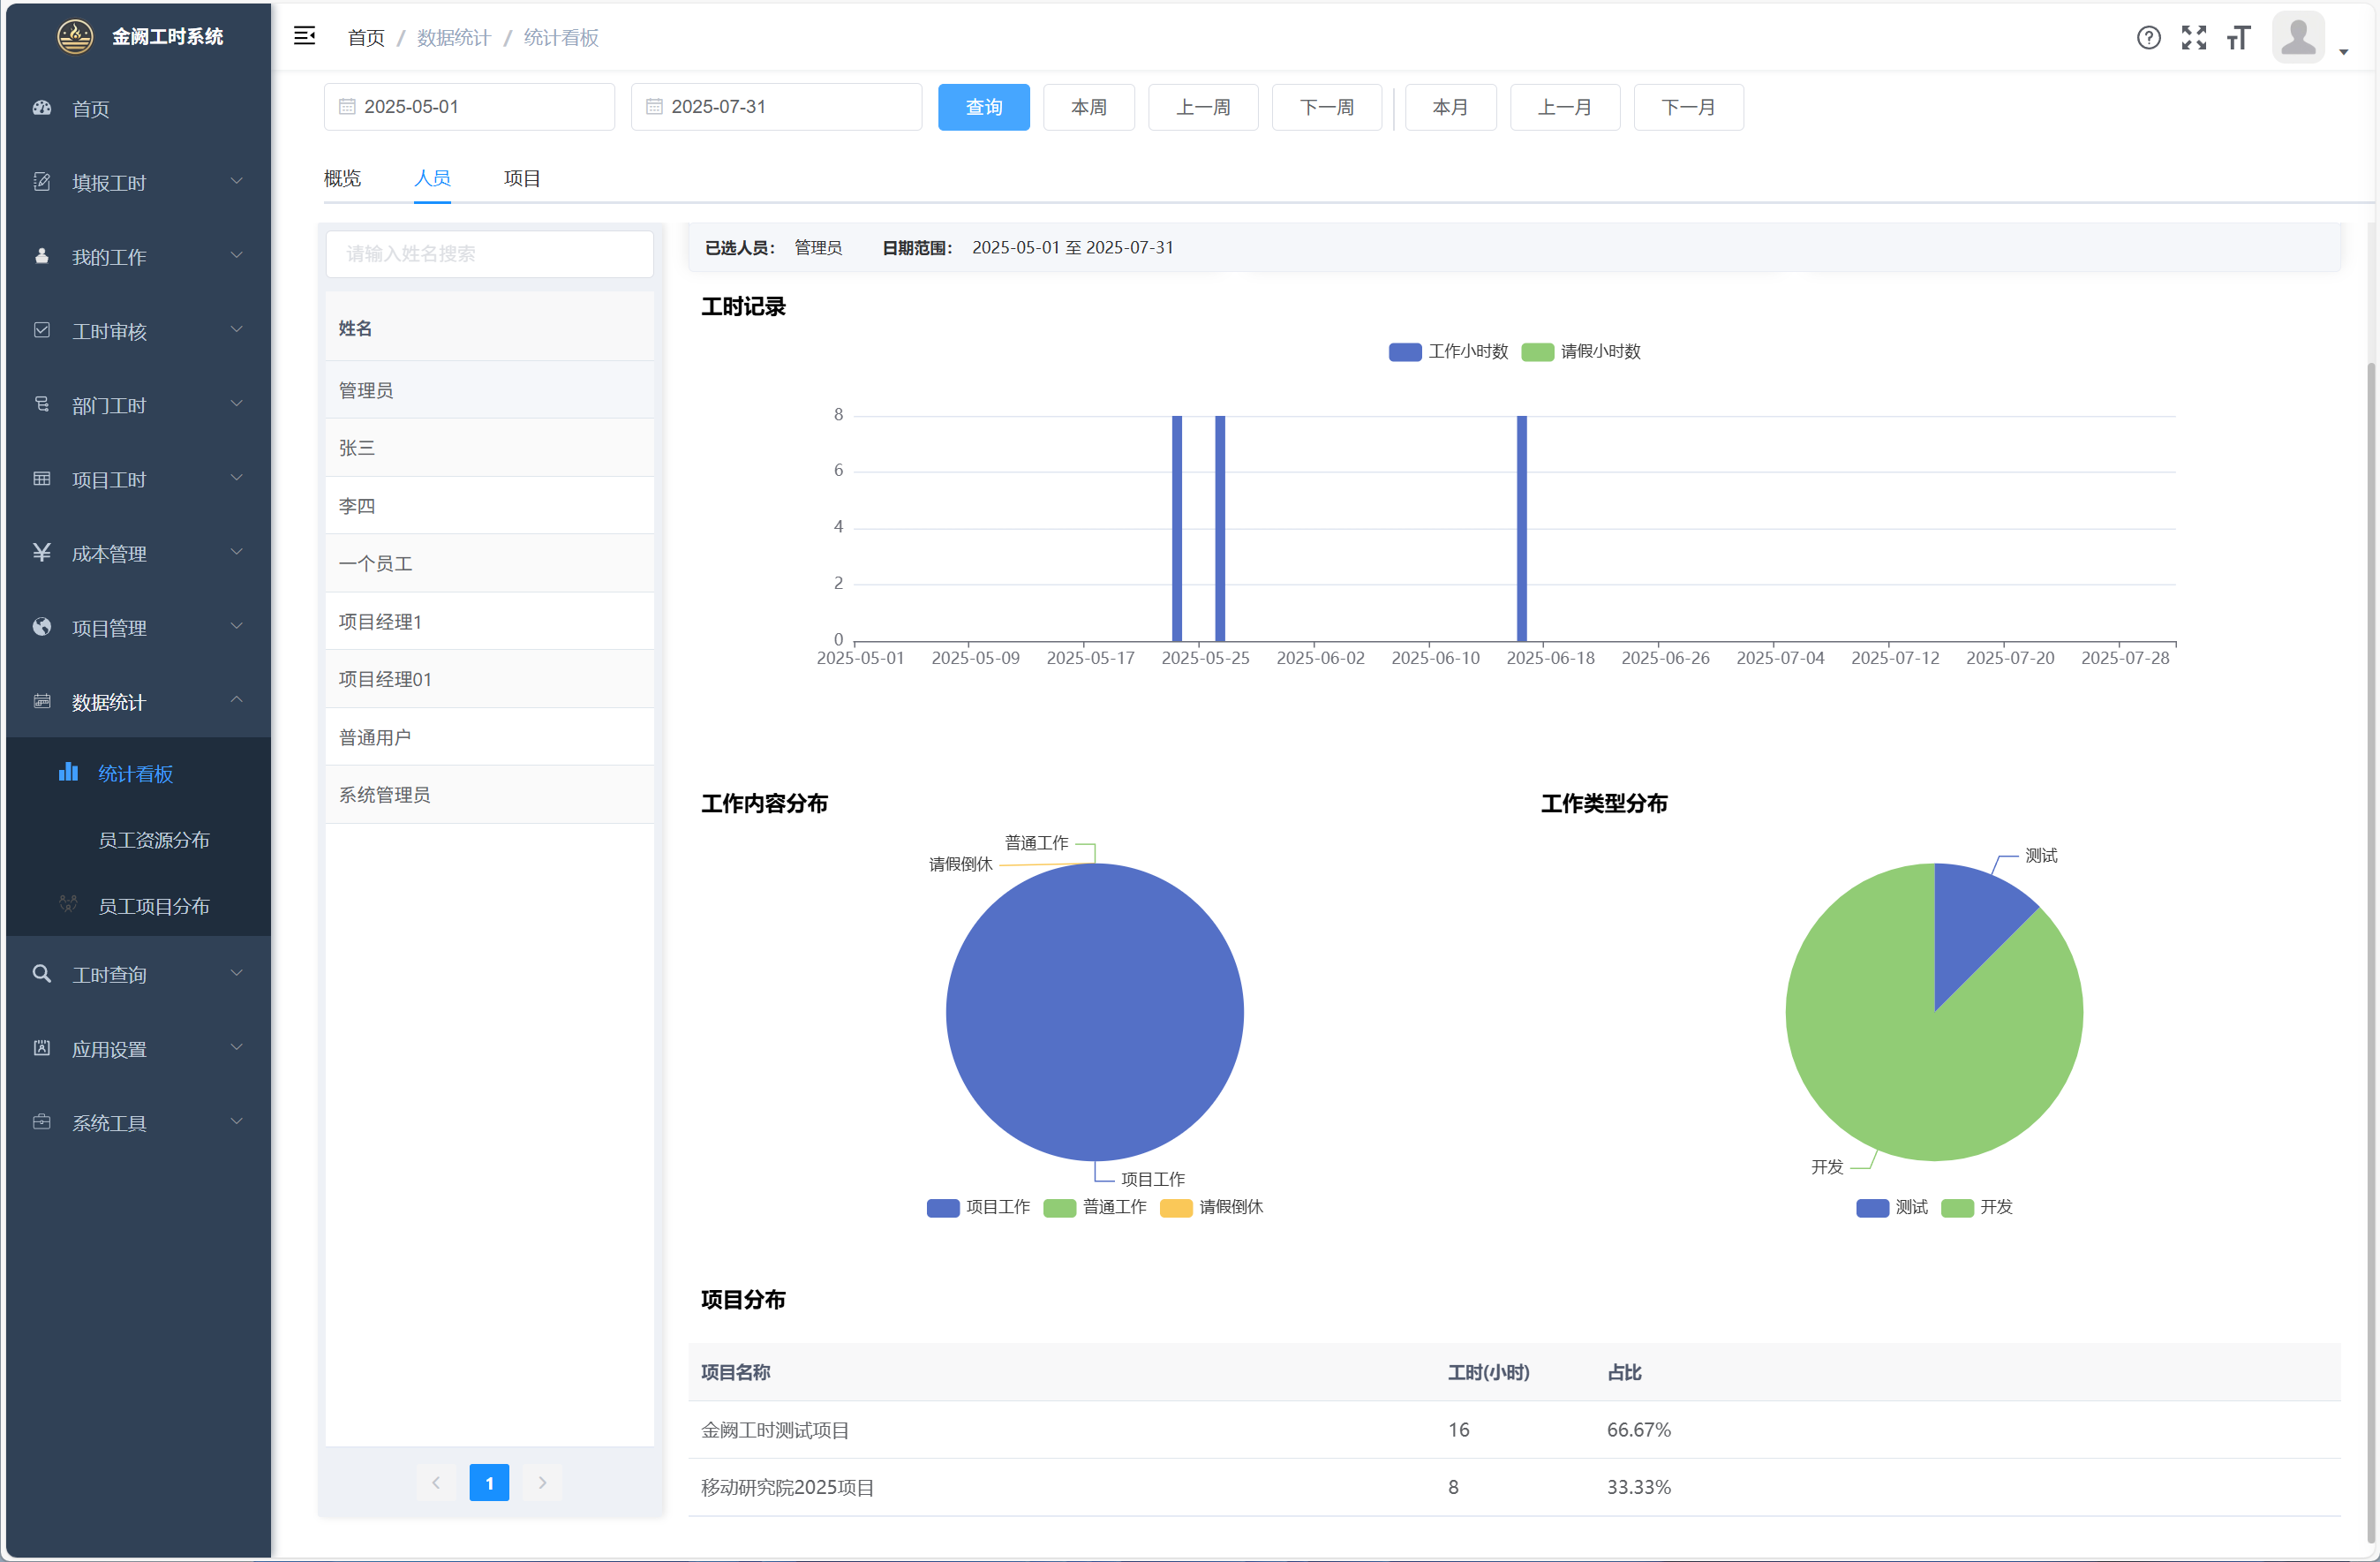
Task: Click the 项目工时 table icon
Action: point(42,479)
